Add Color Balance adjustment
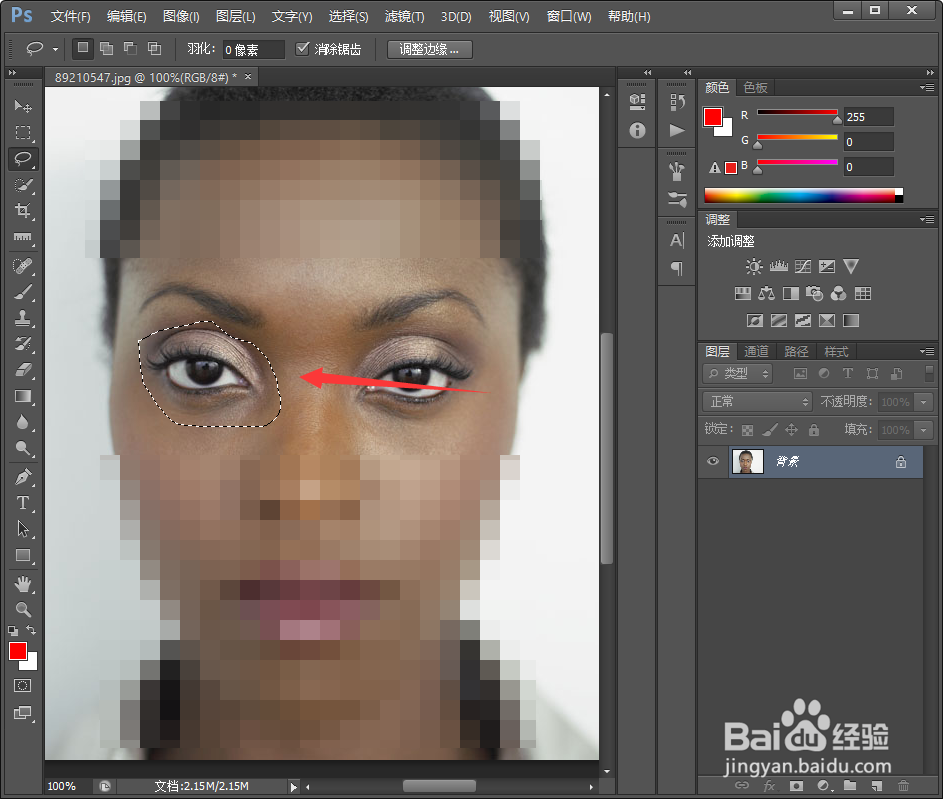This screenshot has width=943, height=799. click(766, 293)
